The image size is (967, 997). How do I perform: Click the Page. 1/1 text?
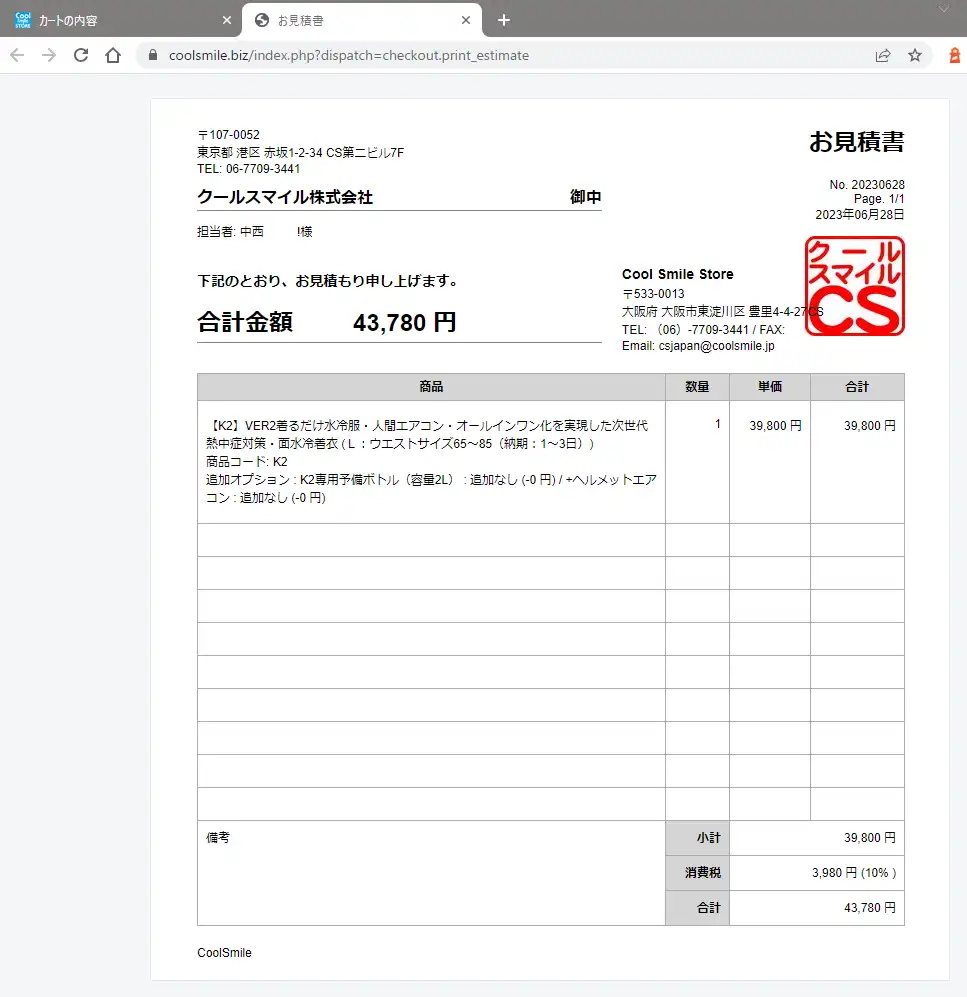pyautogui.click(x=879, y=199)
